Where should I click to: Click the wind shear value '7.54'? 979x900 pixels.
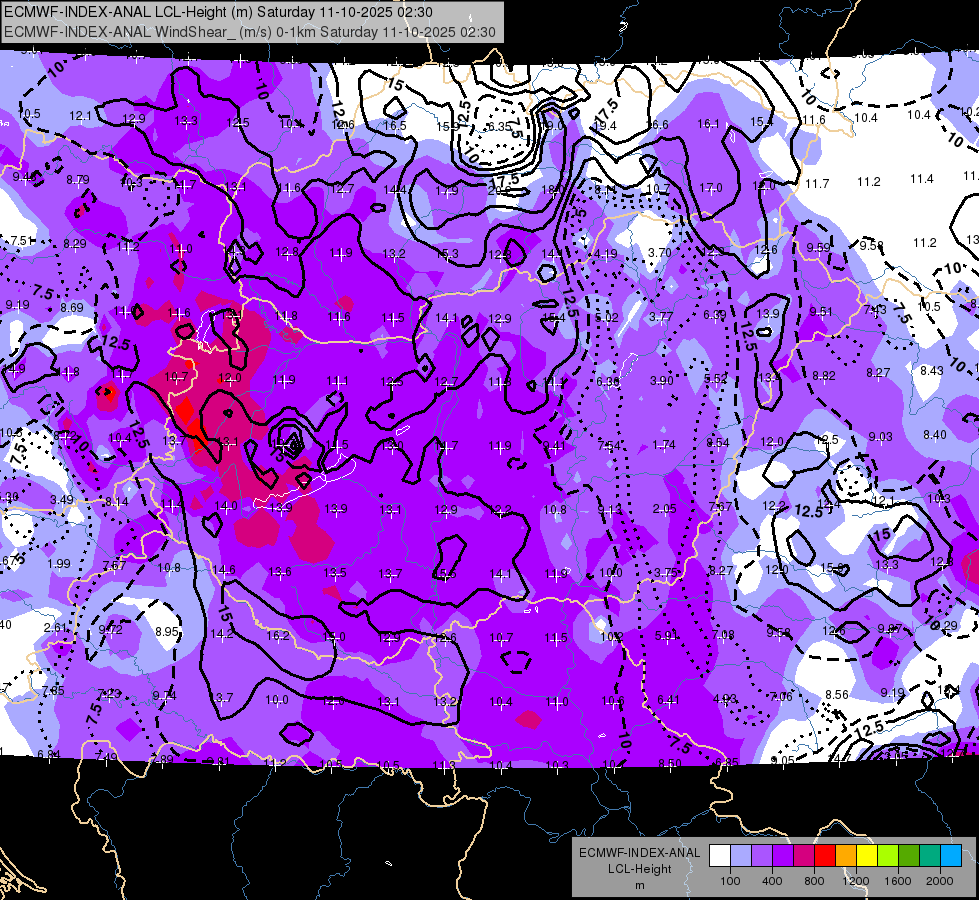point(609,445)
